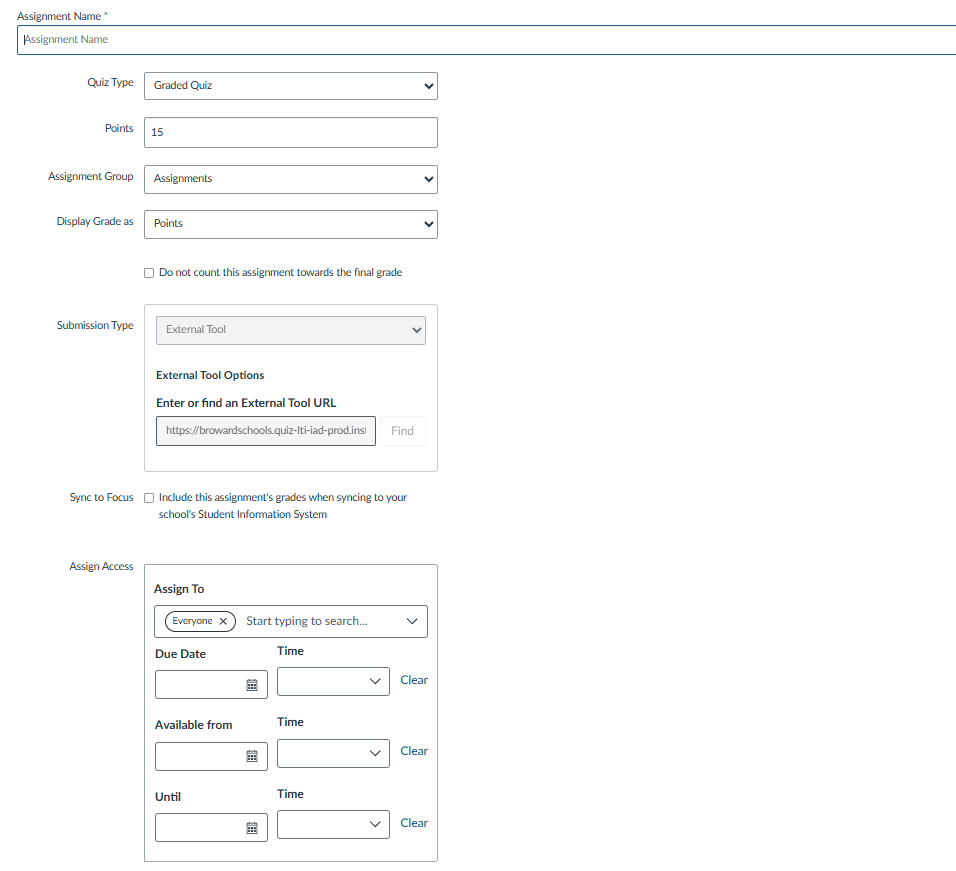Open the Display Grade as dropdown
The width and height of the screenshot is (956, 871).
[290, 224]
